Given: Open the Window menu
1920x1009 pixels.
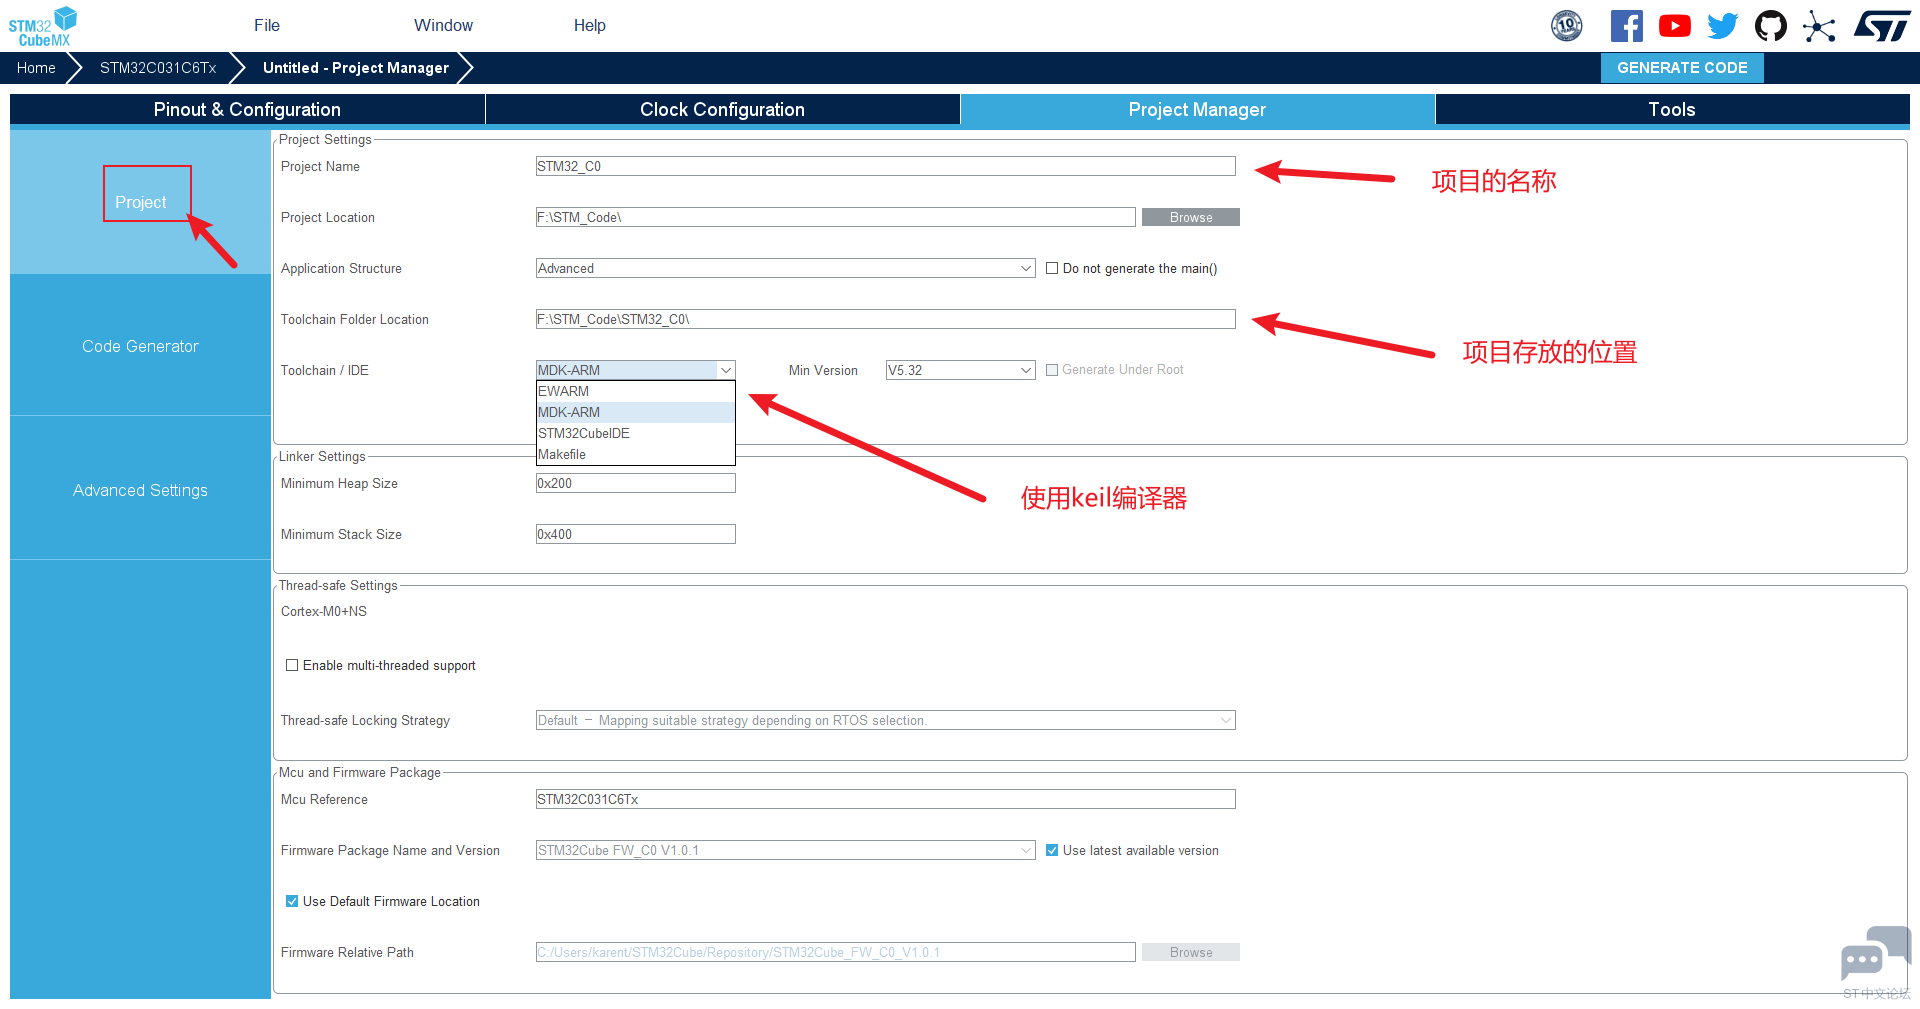Looking at the screenshot, I should (443, 26).
